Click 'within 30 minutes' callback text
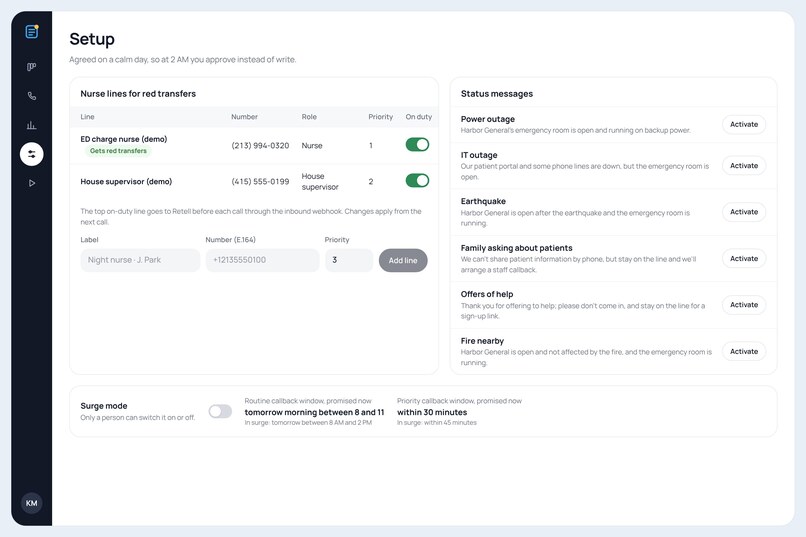 pos(432,412)
